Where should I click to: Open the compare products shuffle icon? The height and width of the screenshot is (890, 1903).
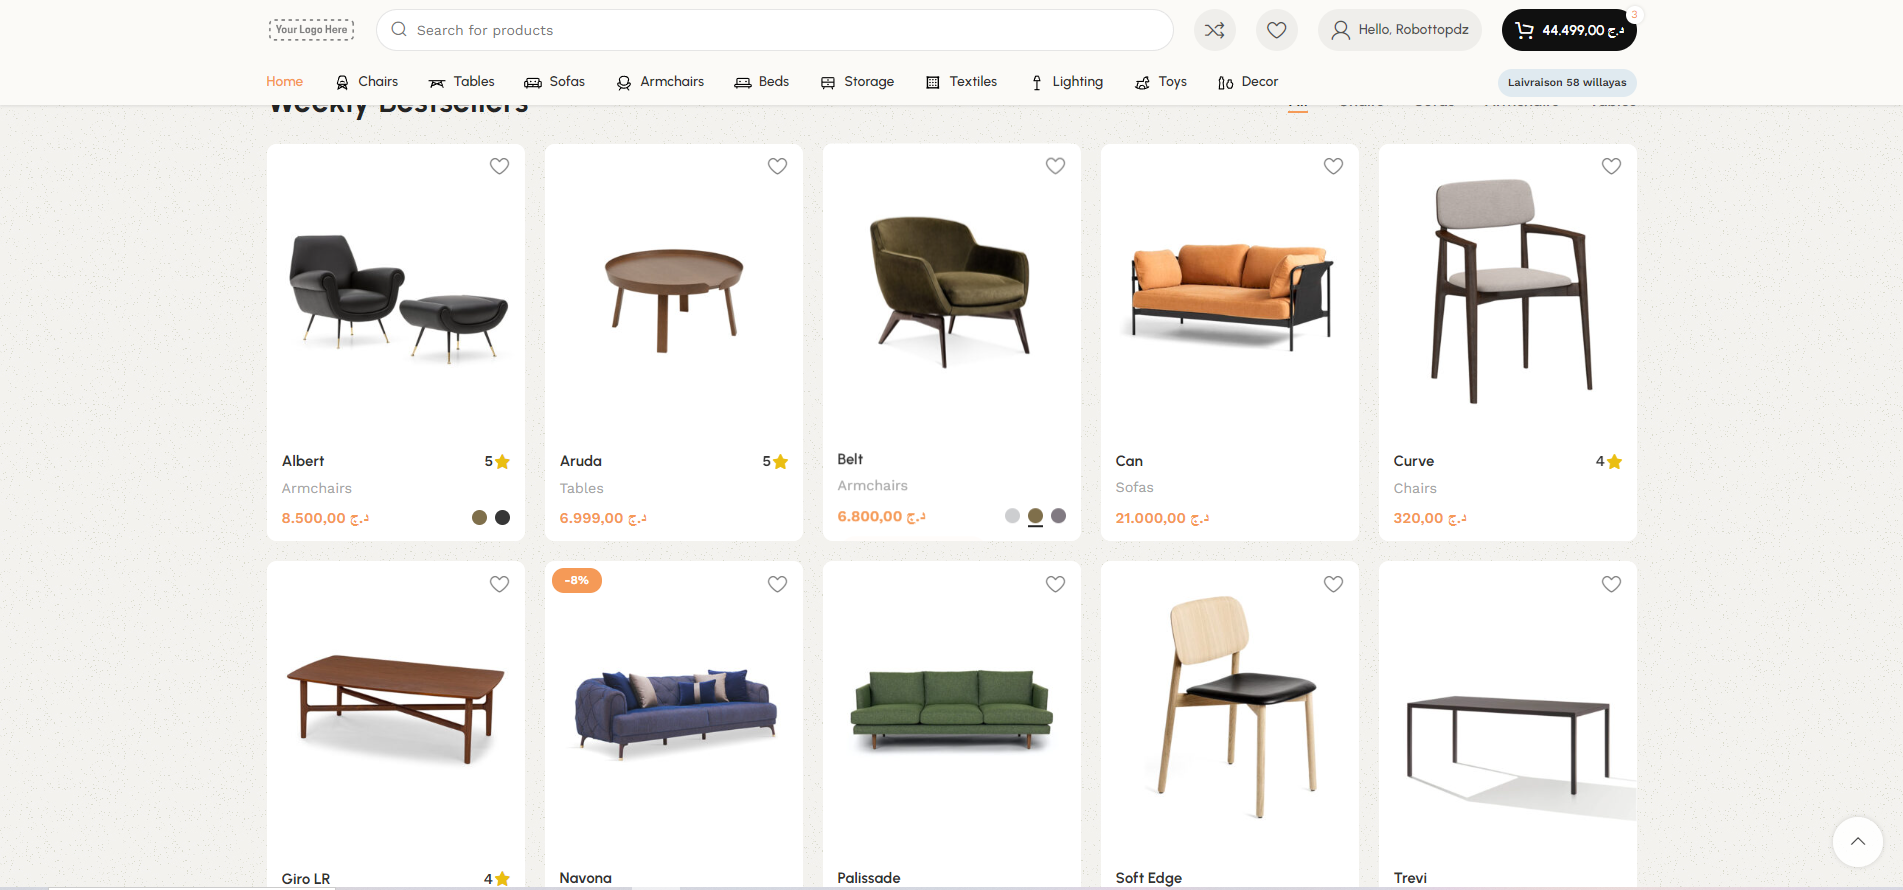(1214, 30)
